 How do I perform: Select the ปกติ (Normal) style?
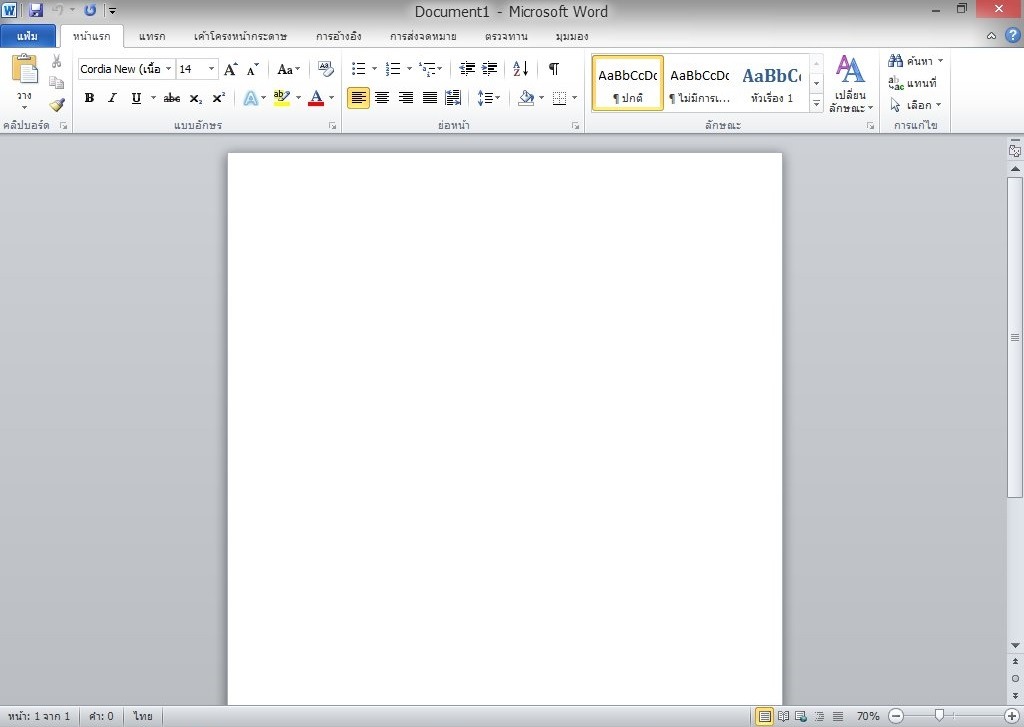click(x=628, y=84)
